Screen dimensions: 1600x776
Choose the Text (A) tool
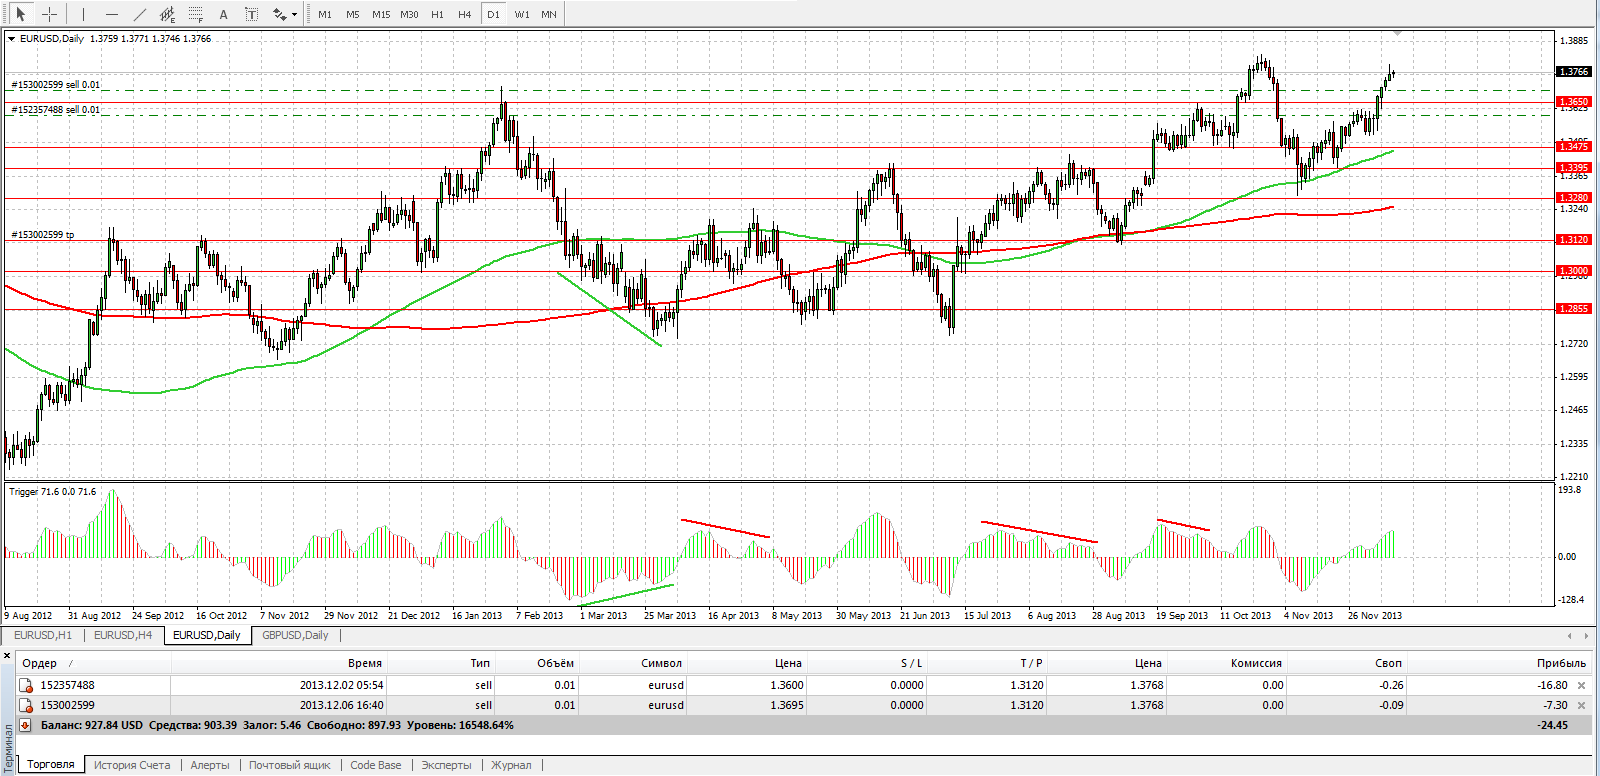[223, 14]
